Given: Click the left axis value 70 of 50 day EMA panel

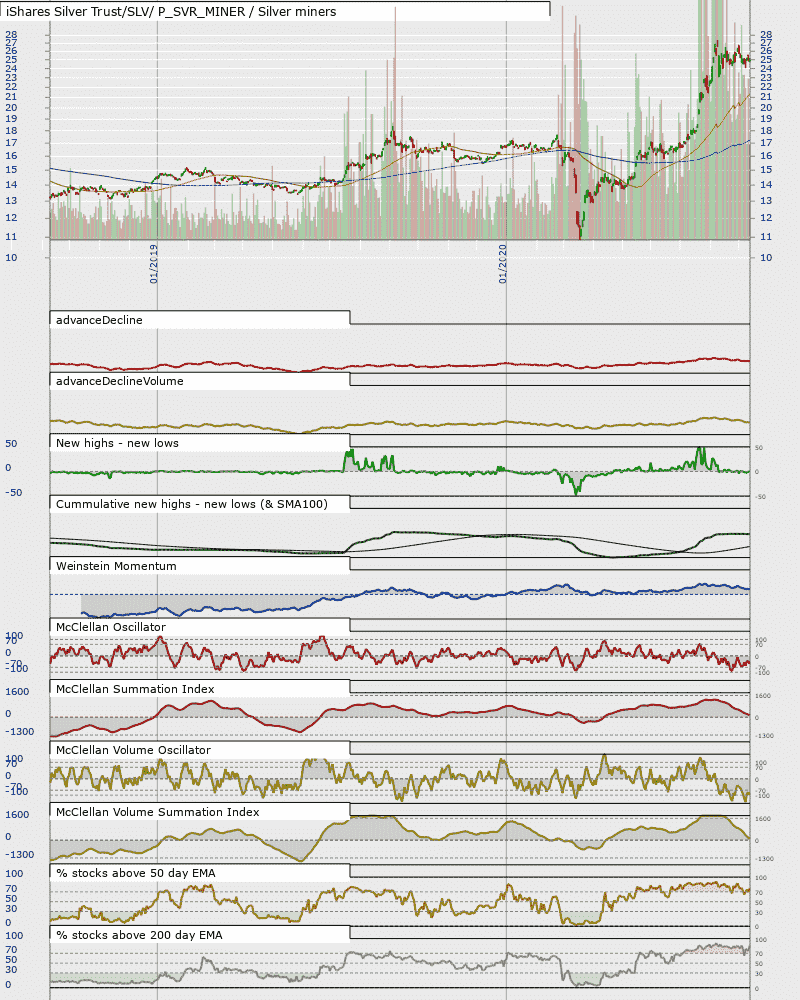Looking at the screenshot, I should pyautogui.click(x=11, y=889).
